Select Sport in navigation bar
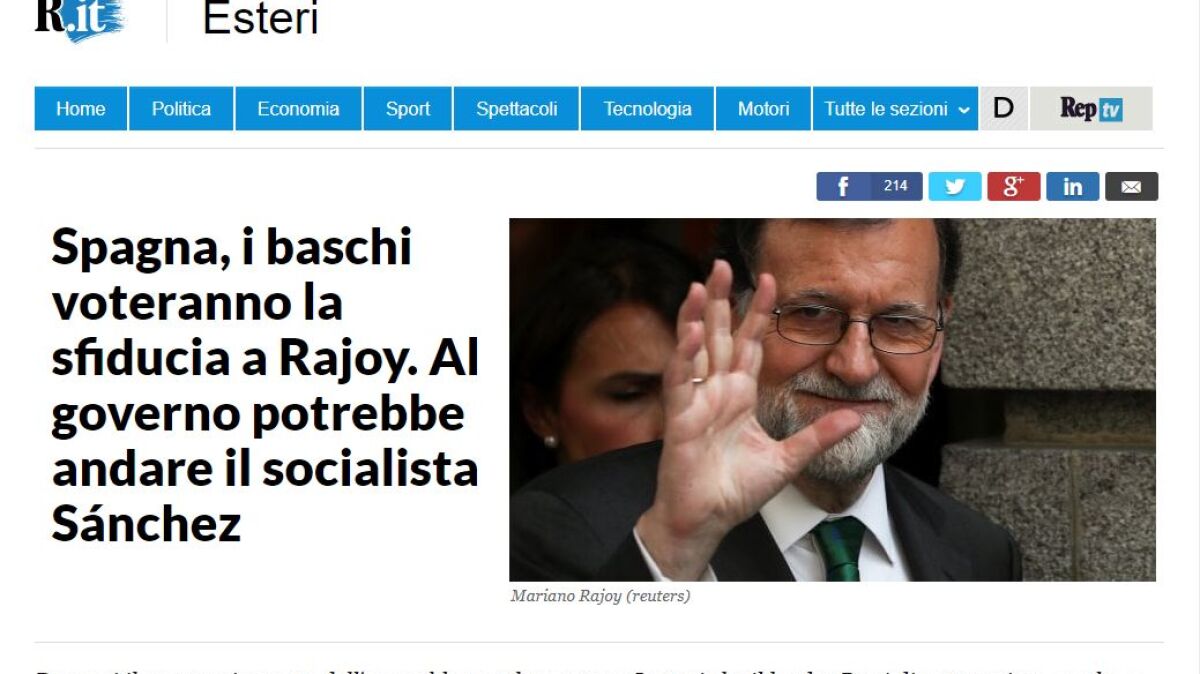This screenshot has height=674, width=1200. pyautogui.click(x=408, y=109)
